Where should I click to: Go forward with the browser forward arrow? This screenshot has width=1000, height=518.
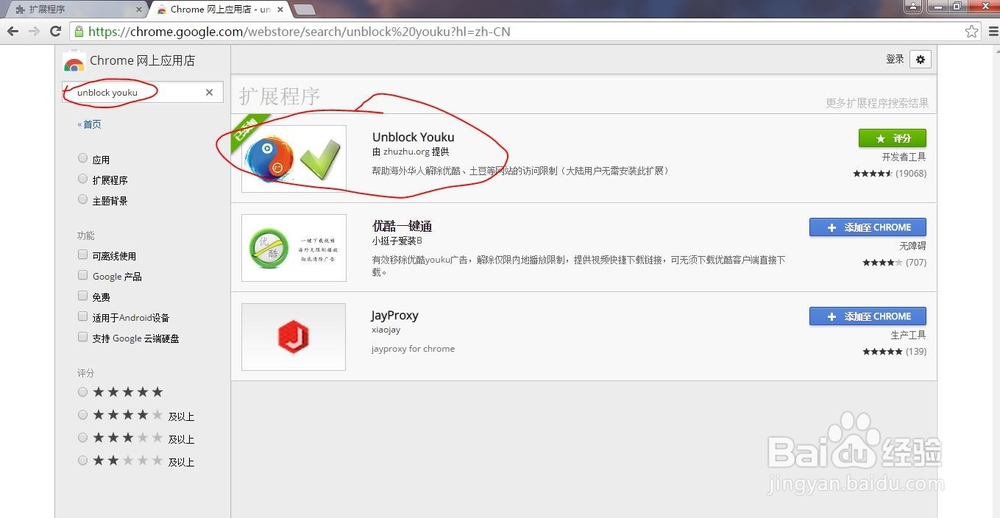[x=34, y=31]
